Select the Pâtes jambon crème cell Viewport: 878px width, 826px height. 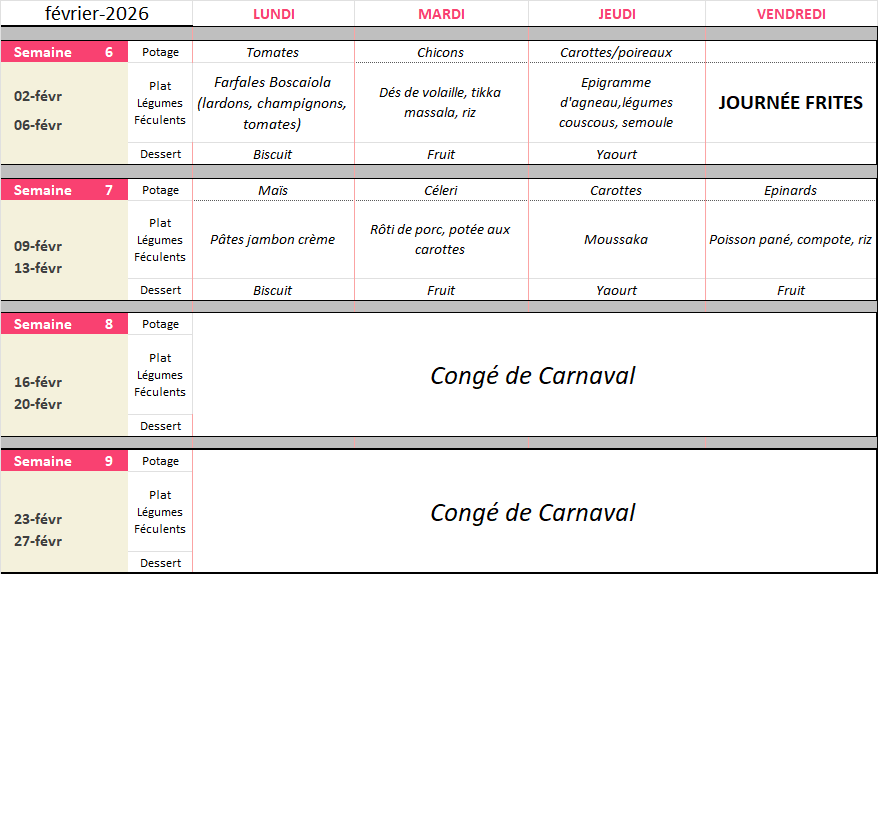click(273, 240)
